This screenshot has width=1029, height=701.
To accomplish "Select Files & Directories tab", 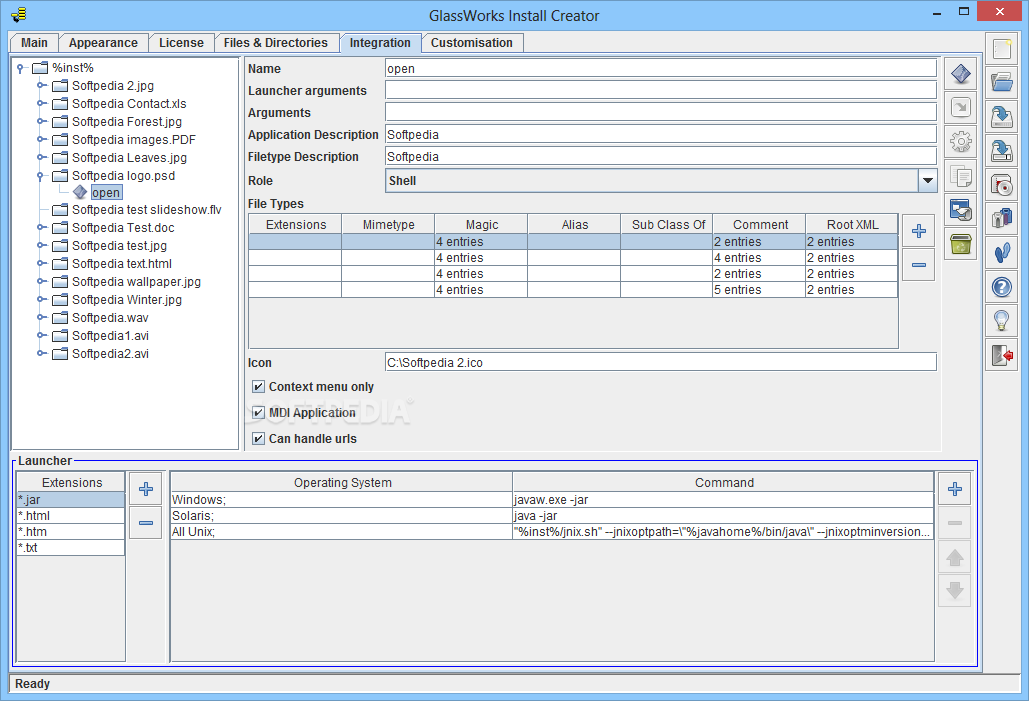I will tap(275, 43).
